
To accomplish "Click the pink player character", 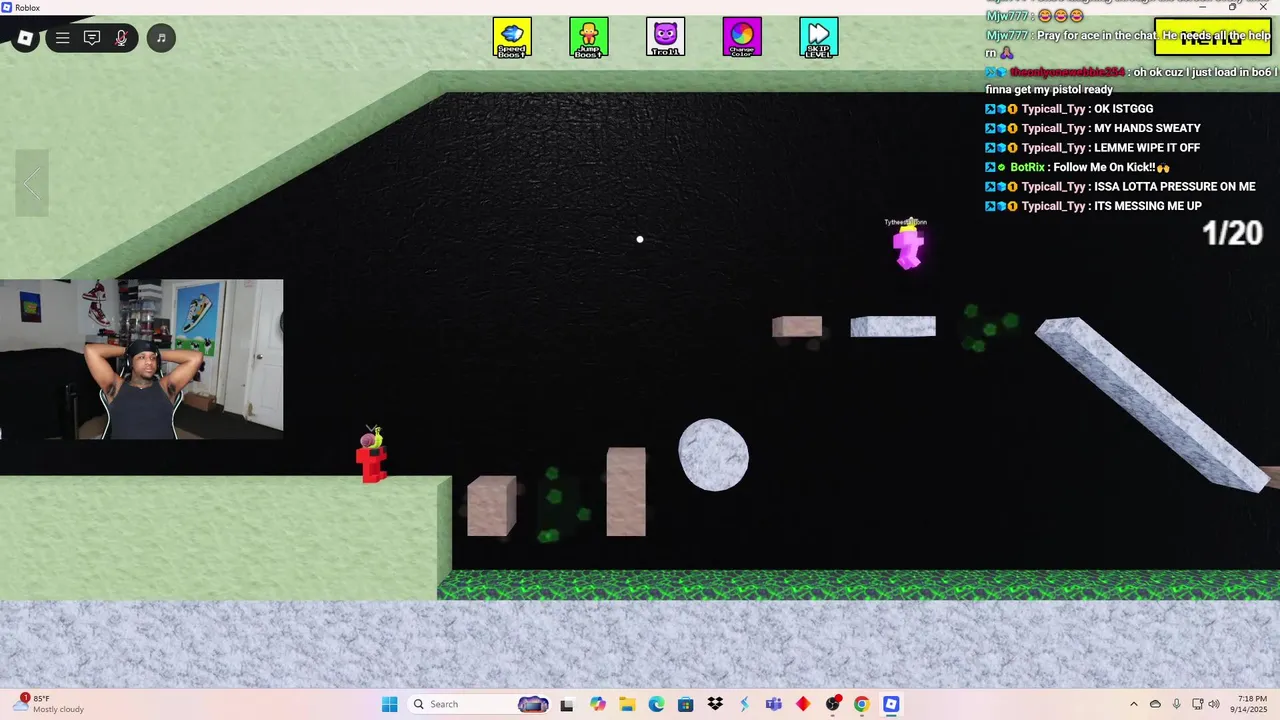I will 908,246.
